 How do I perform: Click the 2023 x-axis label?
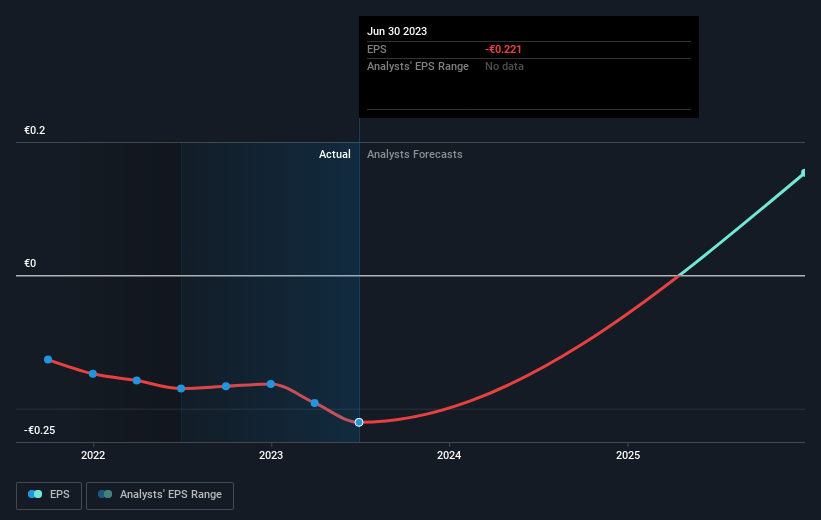[x=271, y=455]
